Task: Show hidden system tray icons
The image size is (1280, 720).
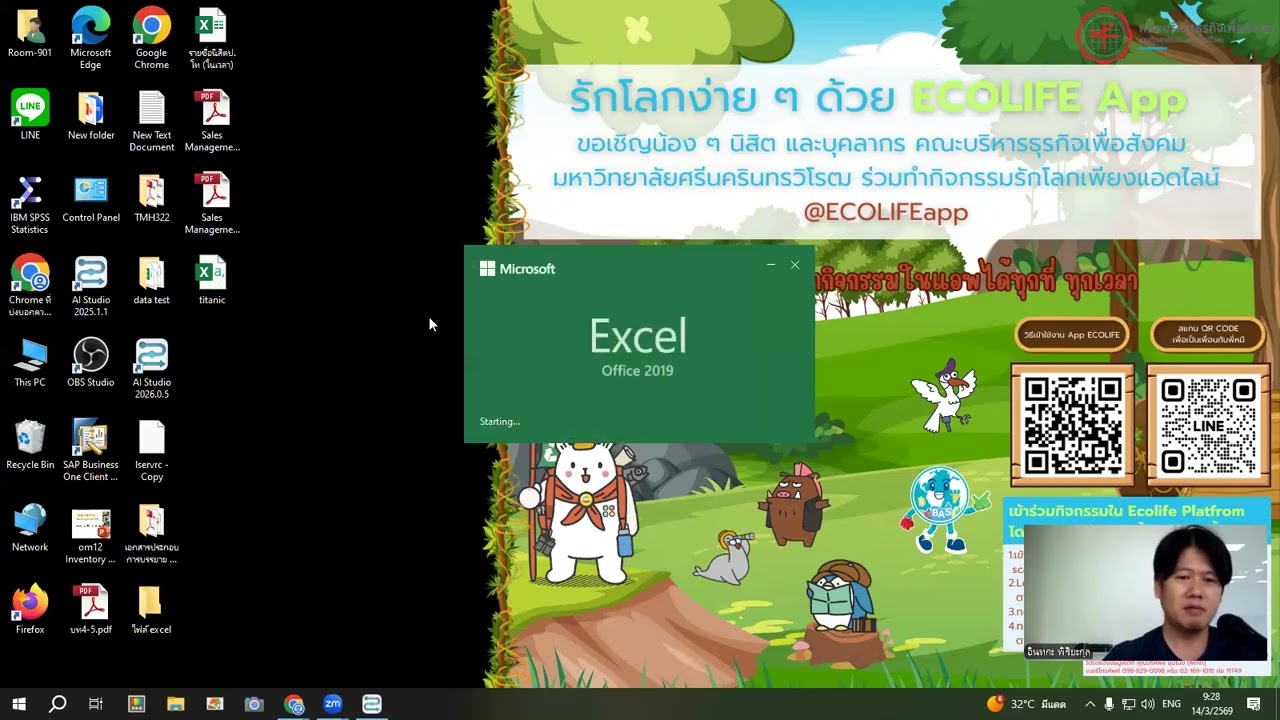Action: click(x=1090, y=704)
